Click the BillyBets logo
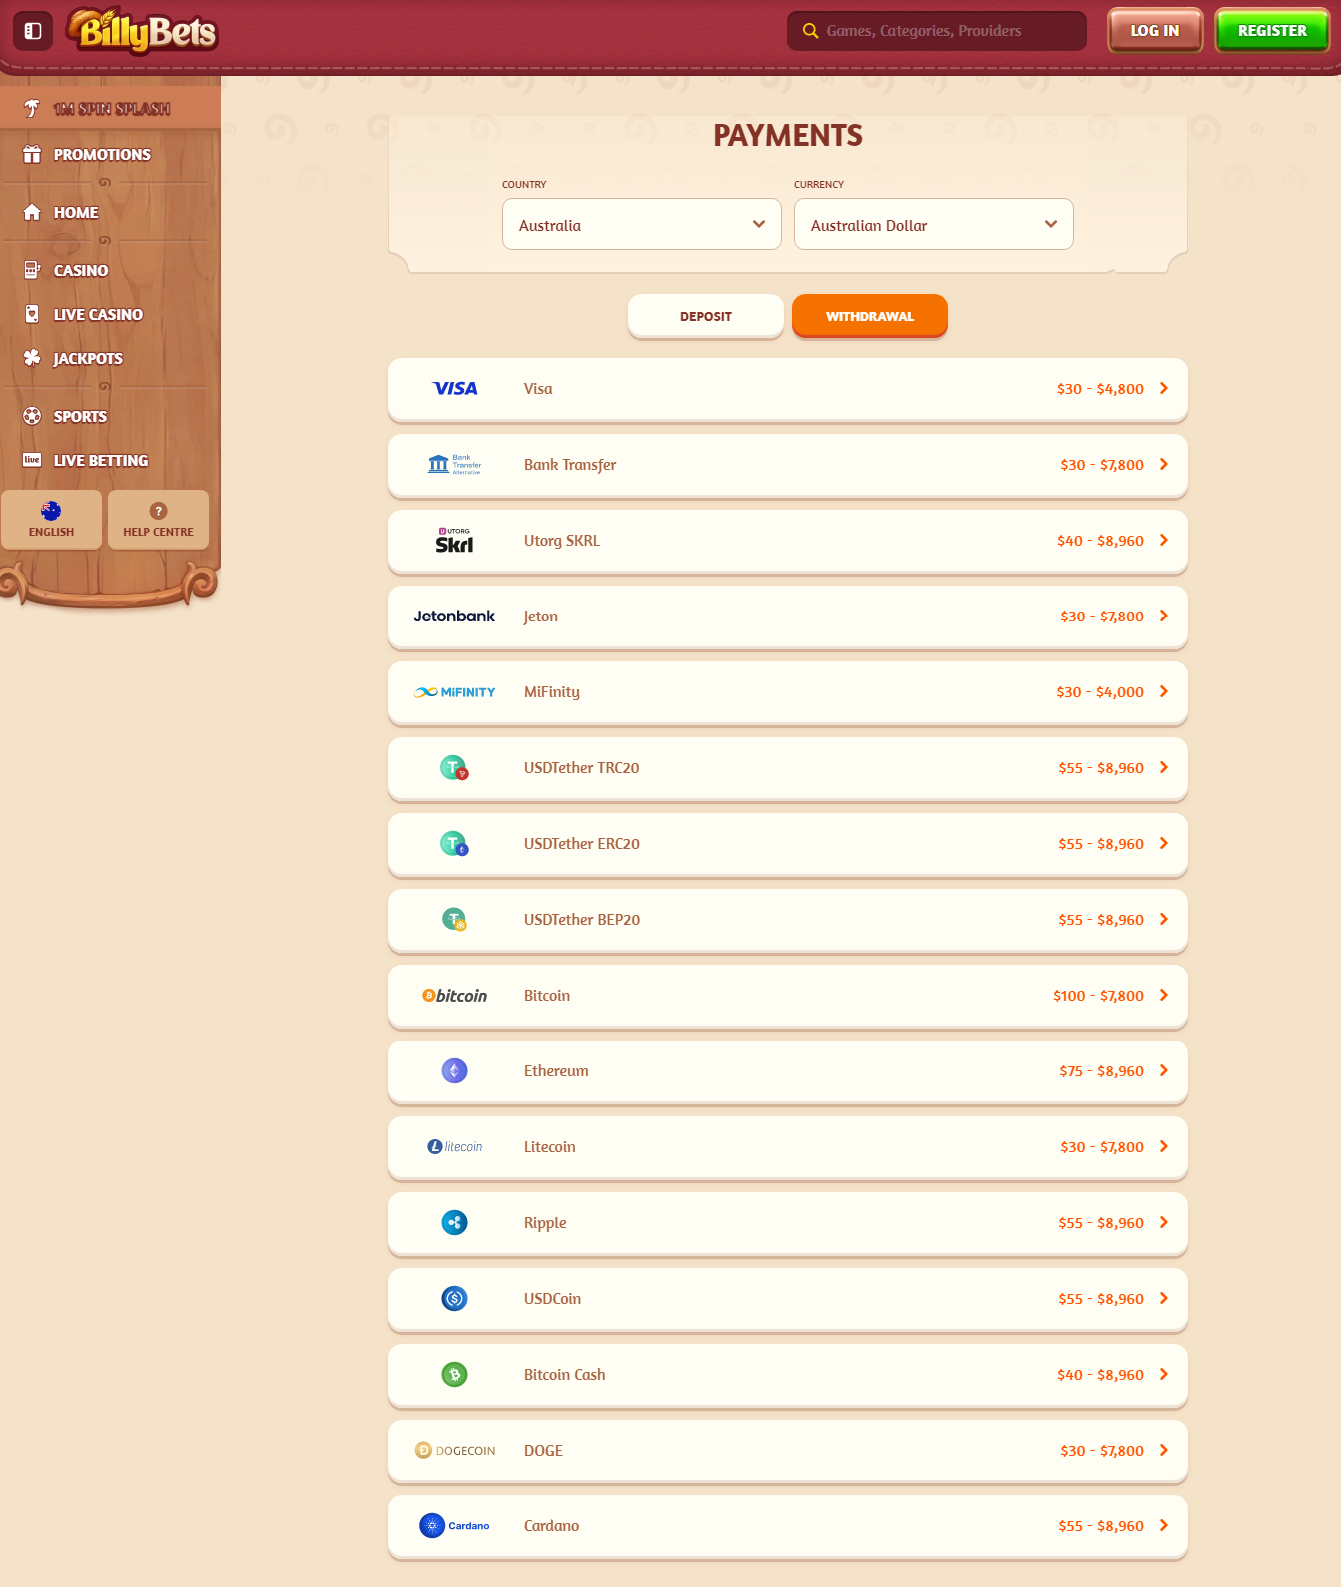The image size is (1341, 1587). tap(143, 31)
